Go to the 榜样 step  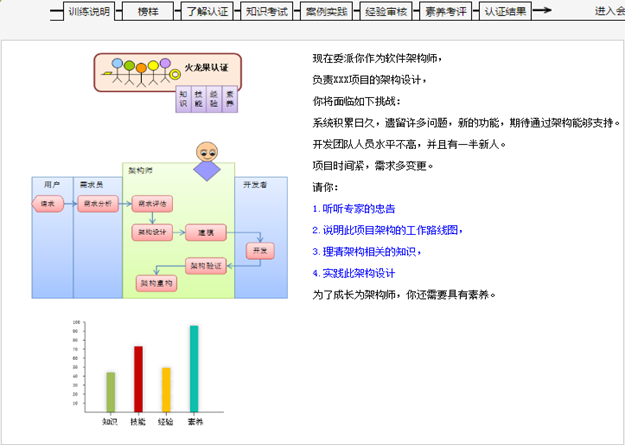[148, 12]
